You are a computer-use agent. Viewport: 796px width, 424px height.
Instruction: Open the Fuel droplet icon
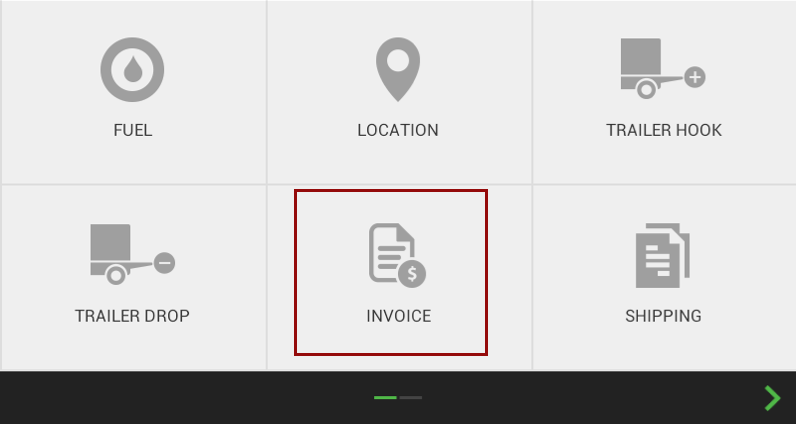tap(132, 70)
